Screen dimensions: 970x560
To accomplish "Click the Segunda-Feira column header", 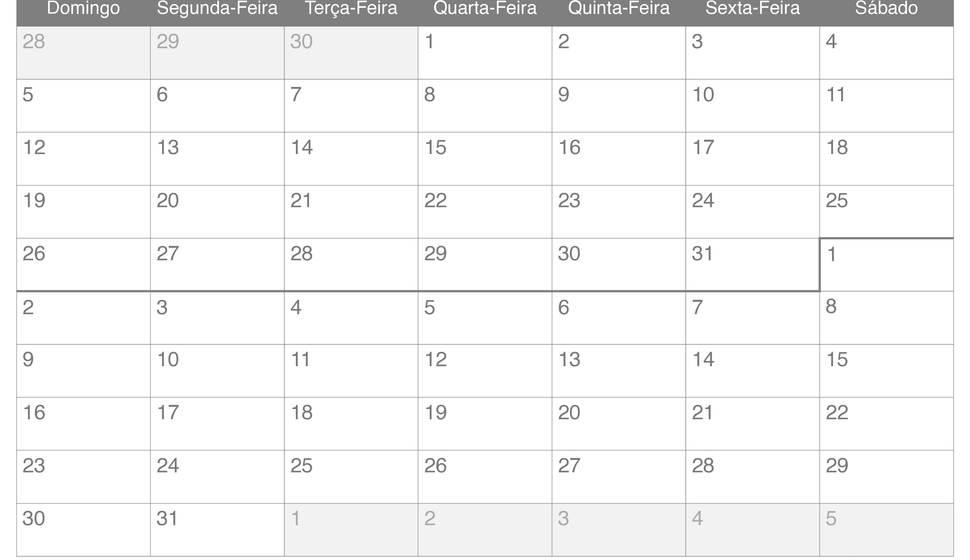I will click(x=217, y=9).
